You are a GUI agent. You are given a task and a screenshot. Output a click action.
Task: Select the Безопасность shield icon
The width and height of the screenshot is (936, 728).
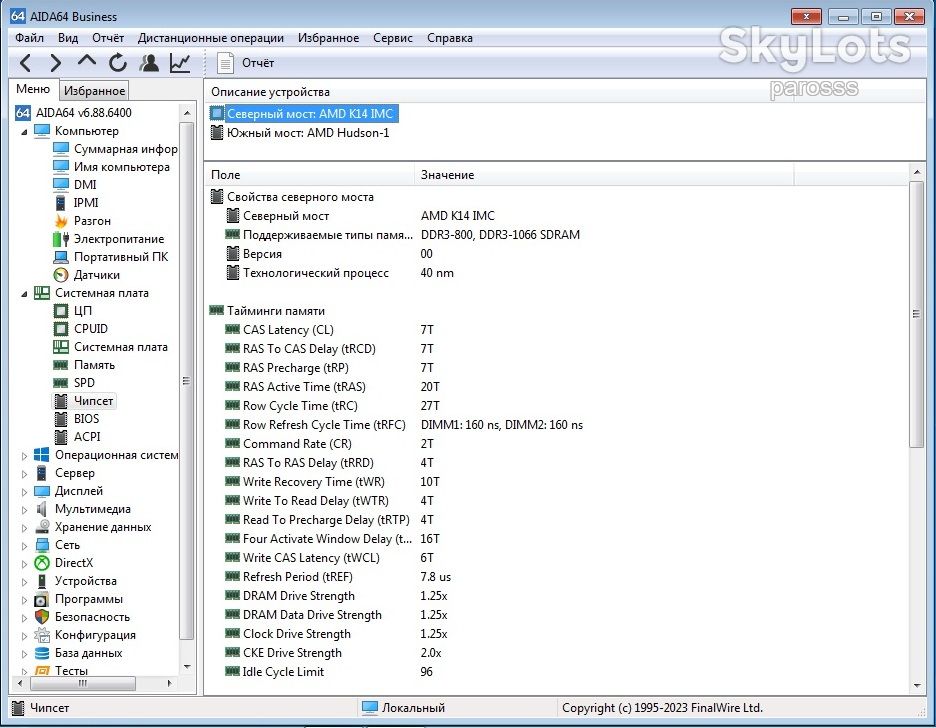(x=42, y=617)
